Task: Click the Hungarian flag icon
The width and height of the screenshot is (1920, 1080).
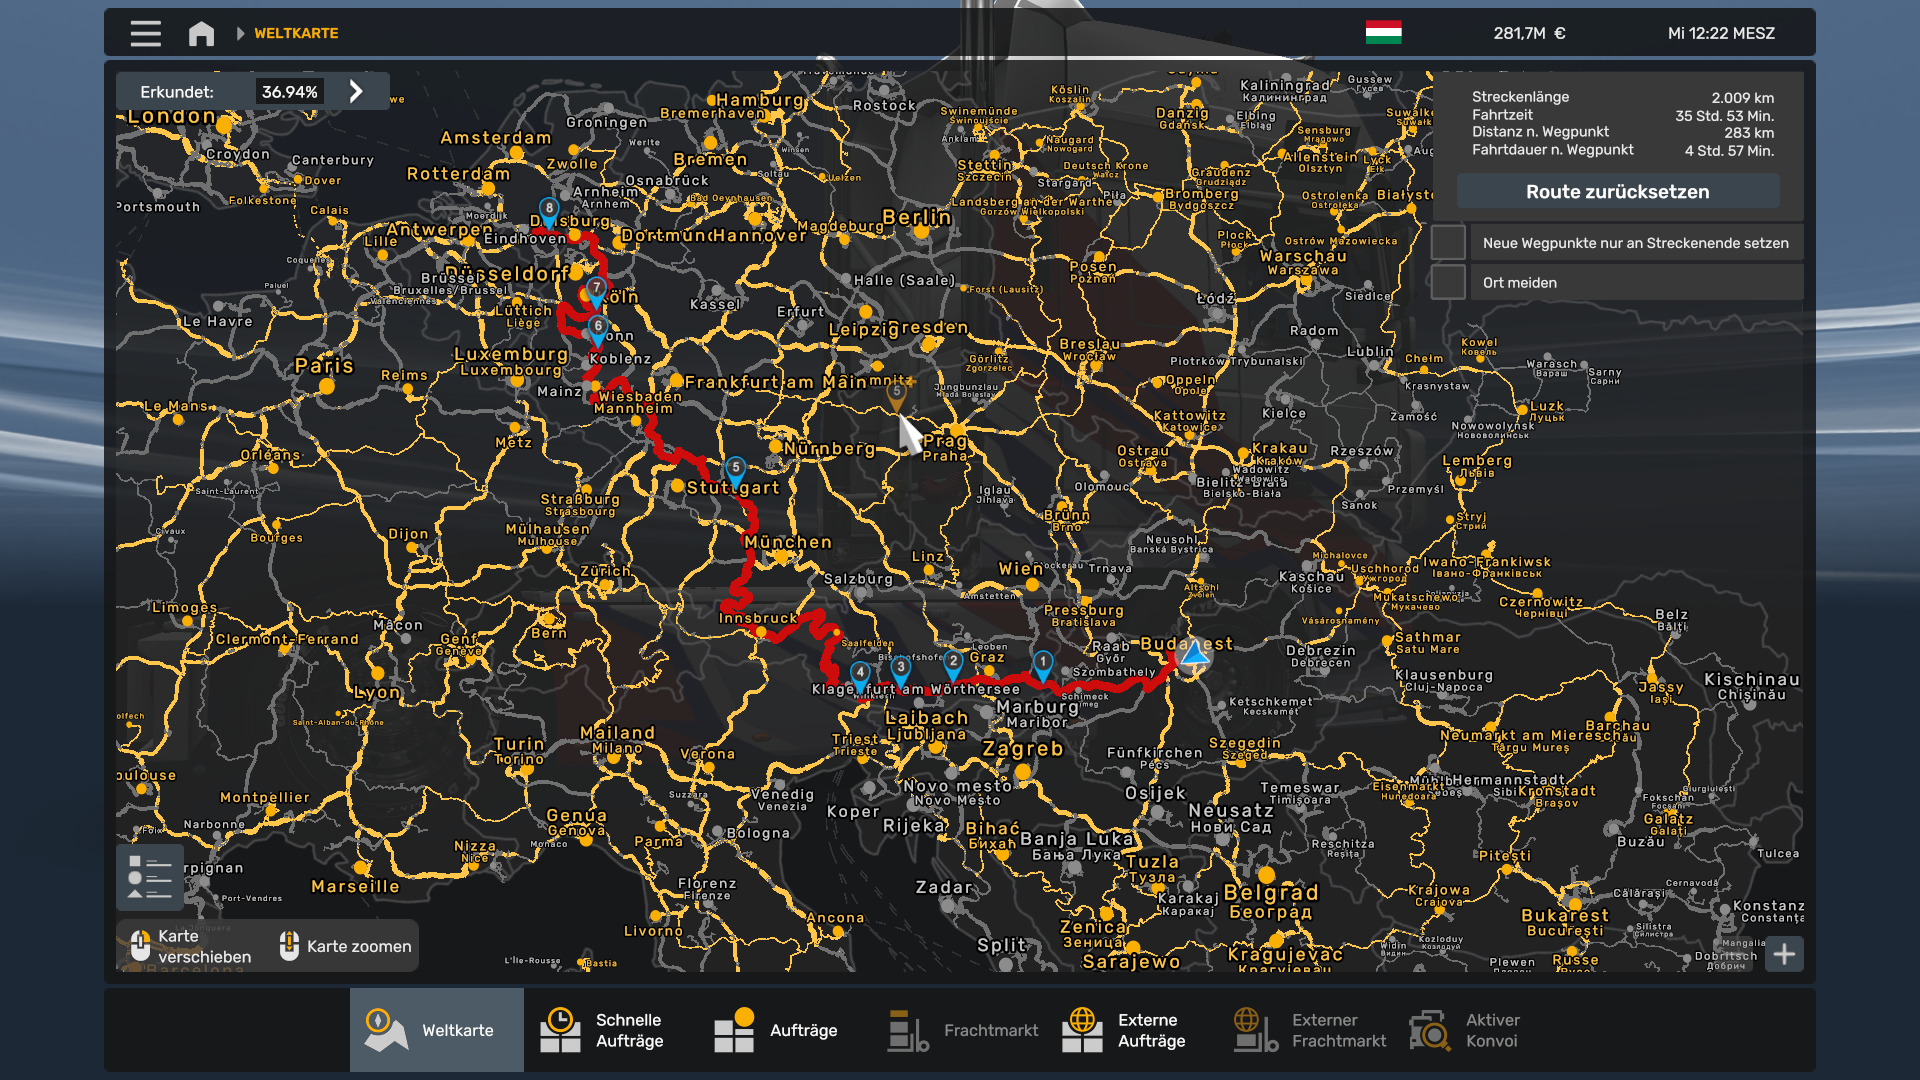Action: coord(1383,33)
